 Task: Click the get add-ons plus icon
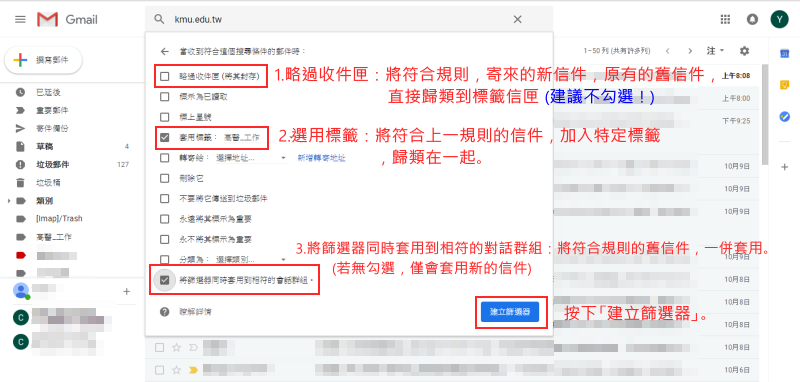[785, 167]
